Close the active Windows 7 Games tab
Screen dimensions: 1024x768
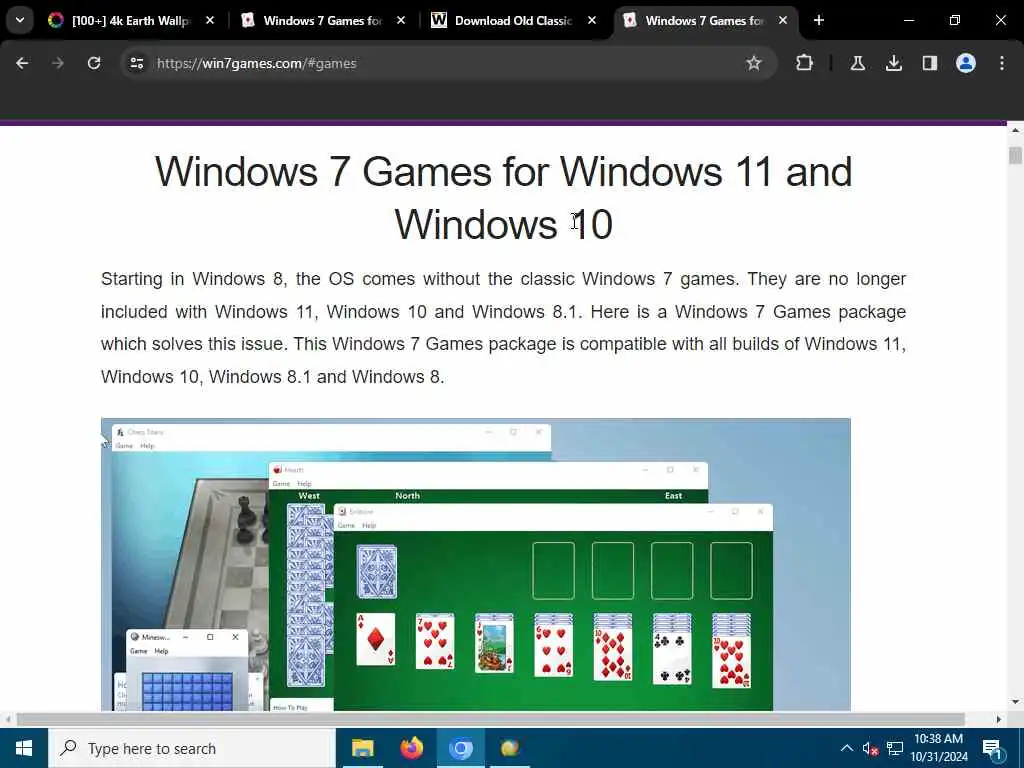[x=782, y=20]
